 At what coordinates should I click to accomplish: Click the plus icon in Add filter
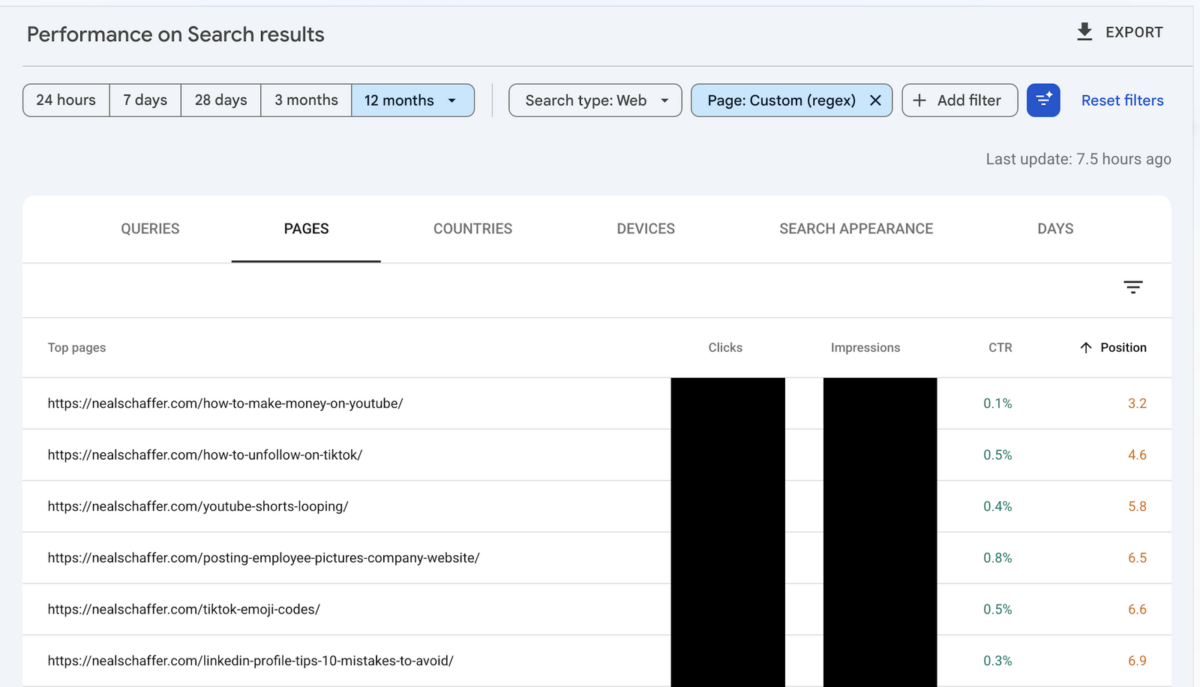pos(920,100)
